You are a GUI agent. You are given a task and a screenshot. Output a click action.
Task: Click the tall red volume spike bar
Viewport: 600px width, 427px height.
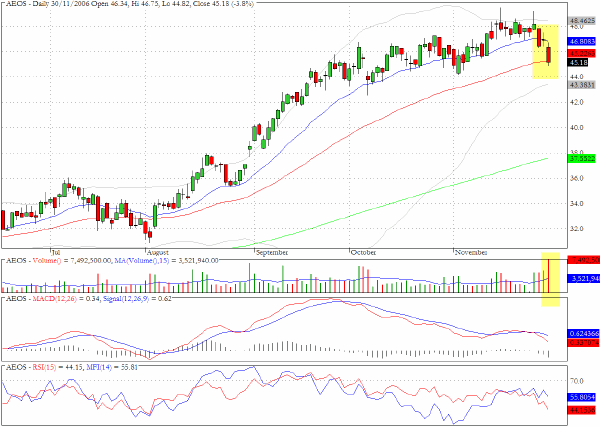549,276
